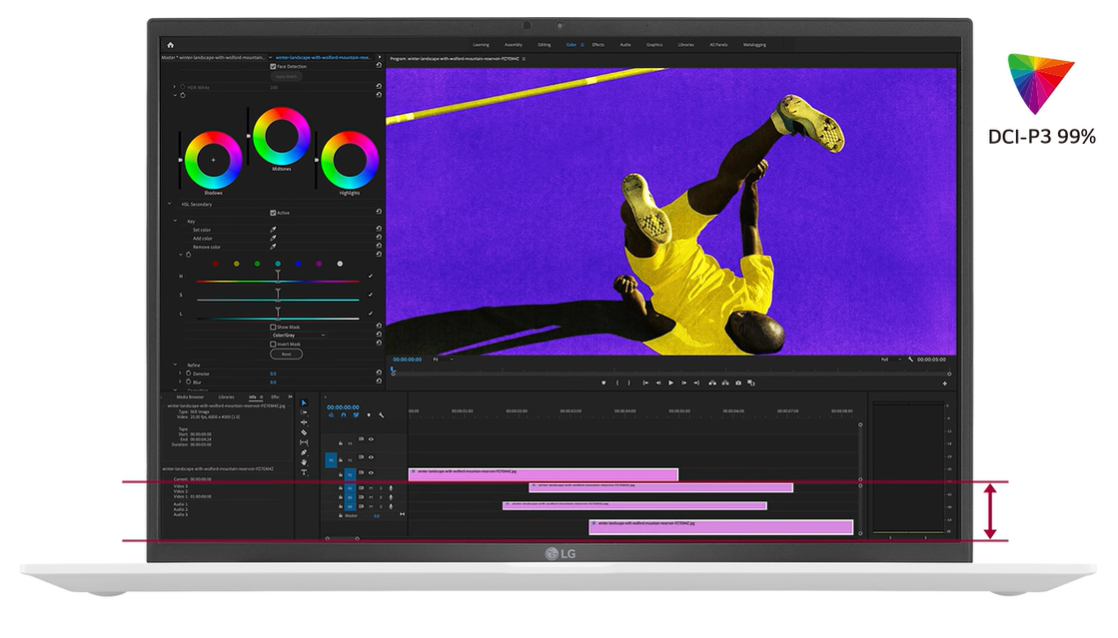Reset the Denoise parameter
The width and height of the screenshot is (1118, 638).
click(379, 373)
